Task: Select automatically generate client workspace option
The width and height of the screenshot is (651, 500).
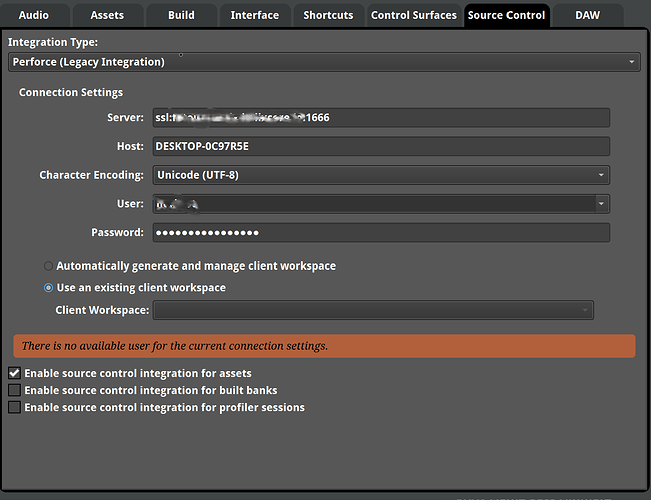Action: pos(48,267)
